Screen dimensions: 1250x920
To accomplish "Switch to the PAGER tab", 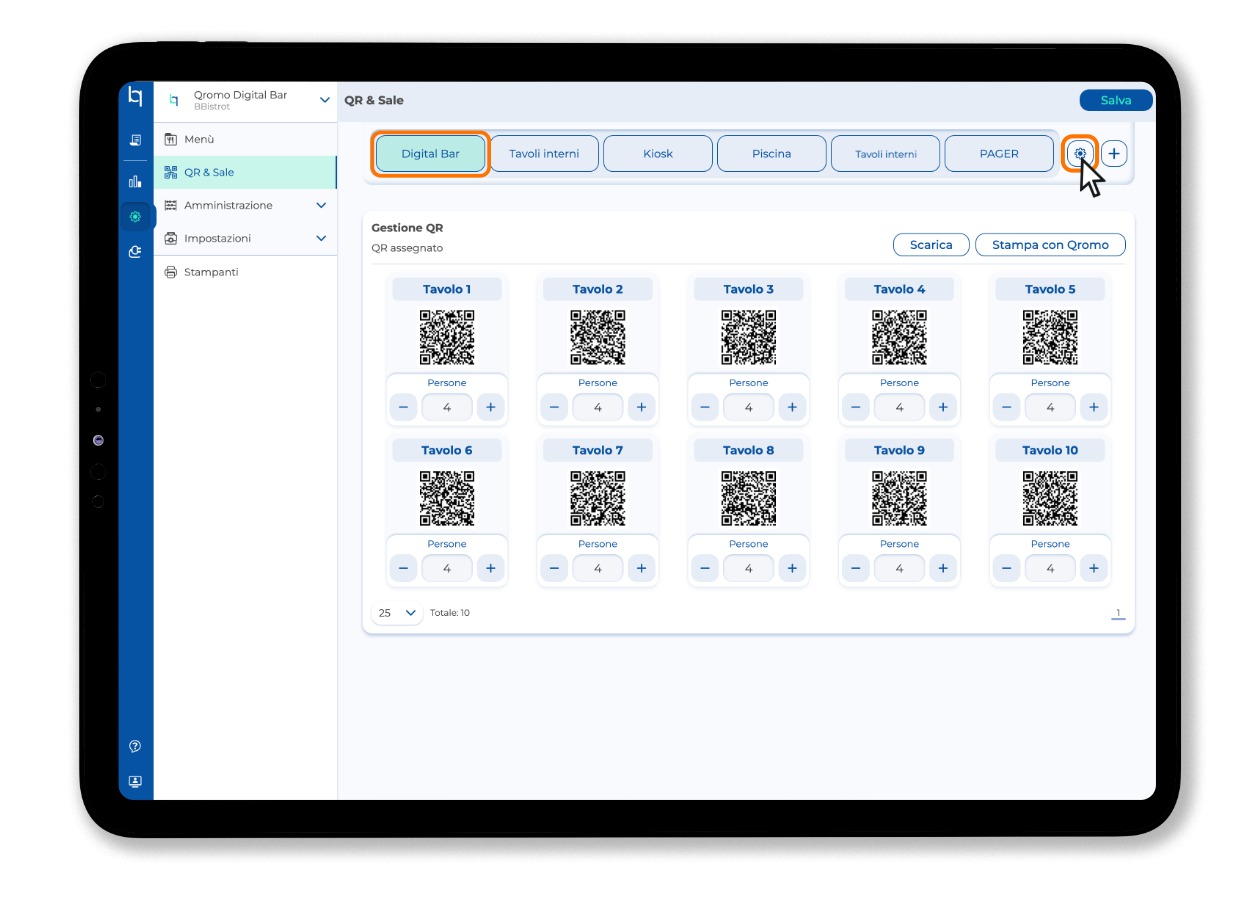I will click(x=999, y=154).
